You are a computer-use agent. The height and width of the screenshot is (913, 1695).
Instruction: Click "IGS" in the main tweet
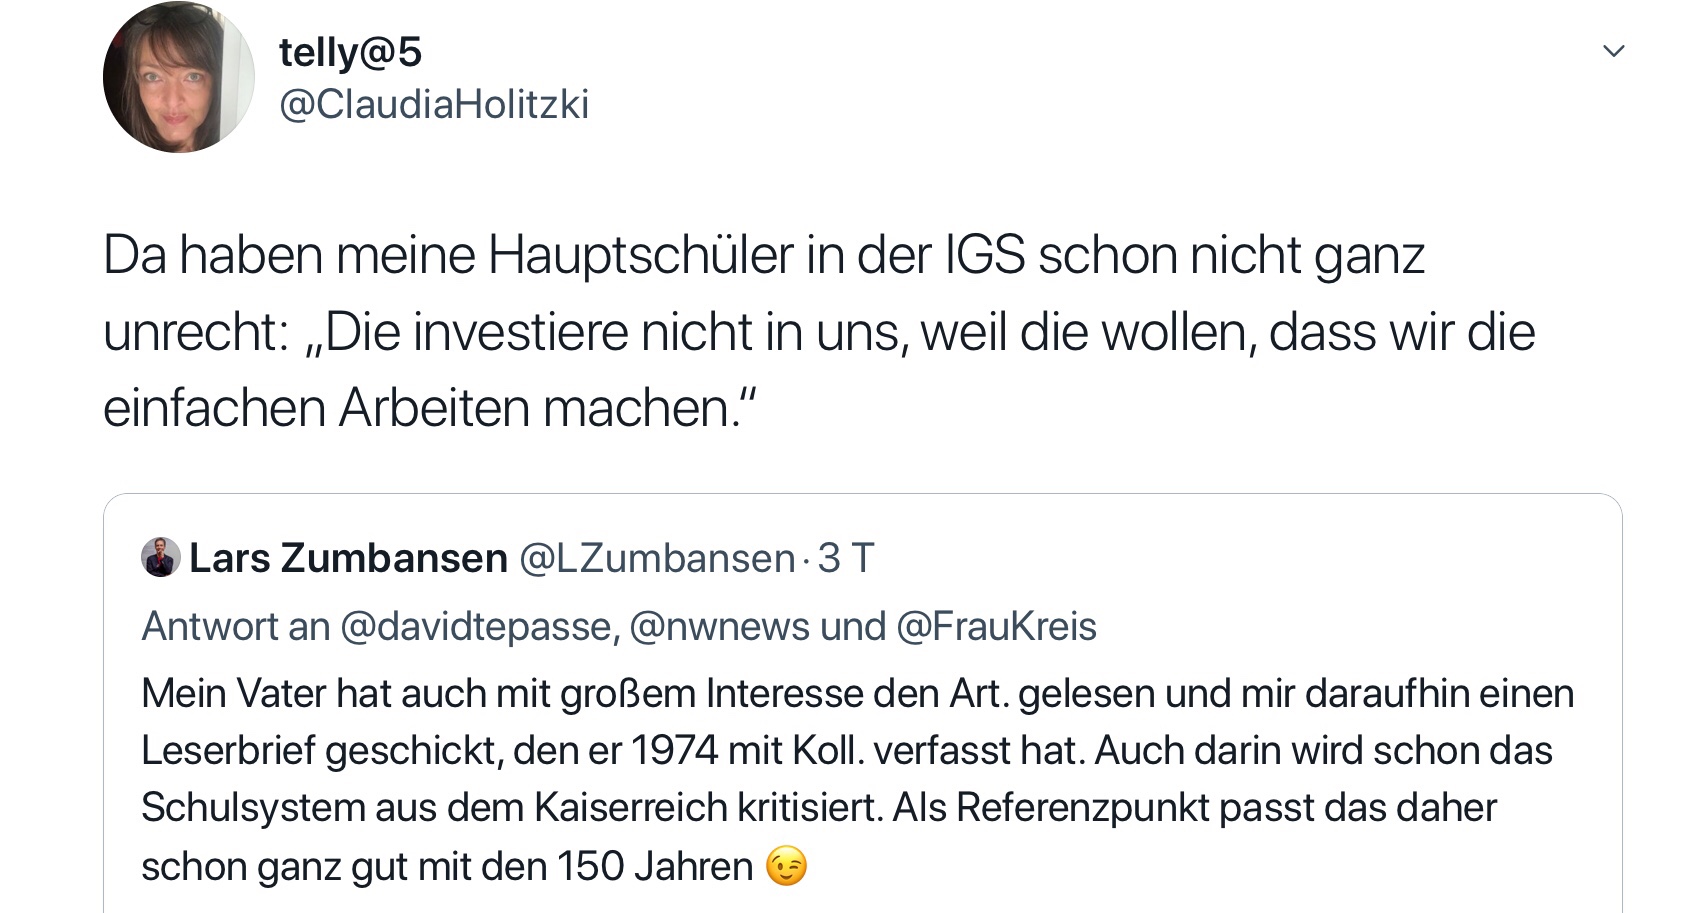tap(985, 255)
